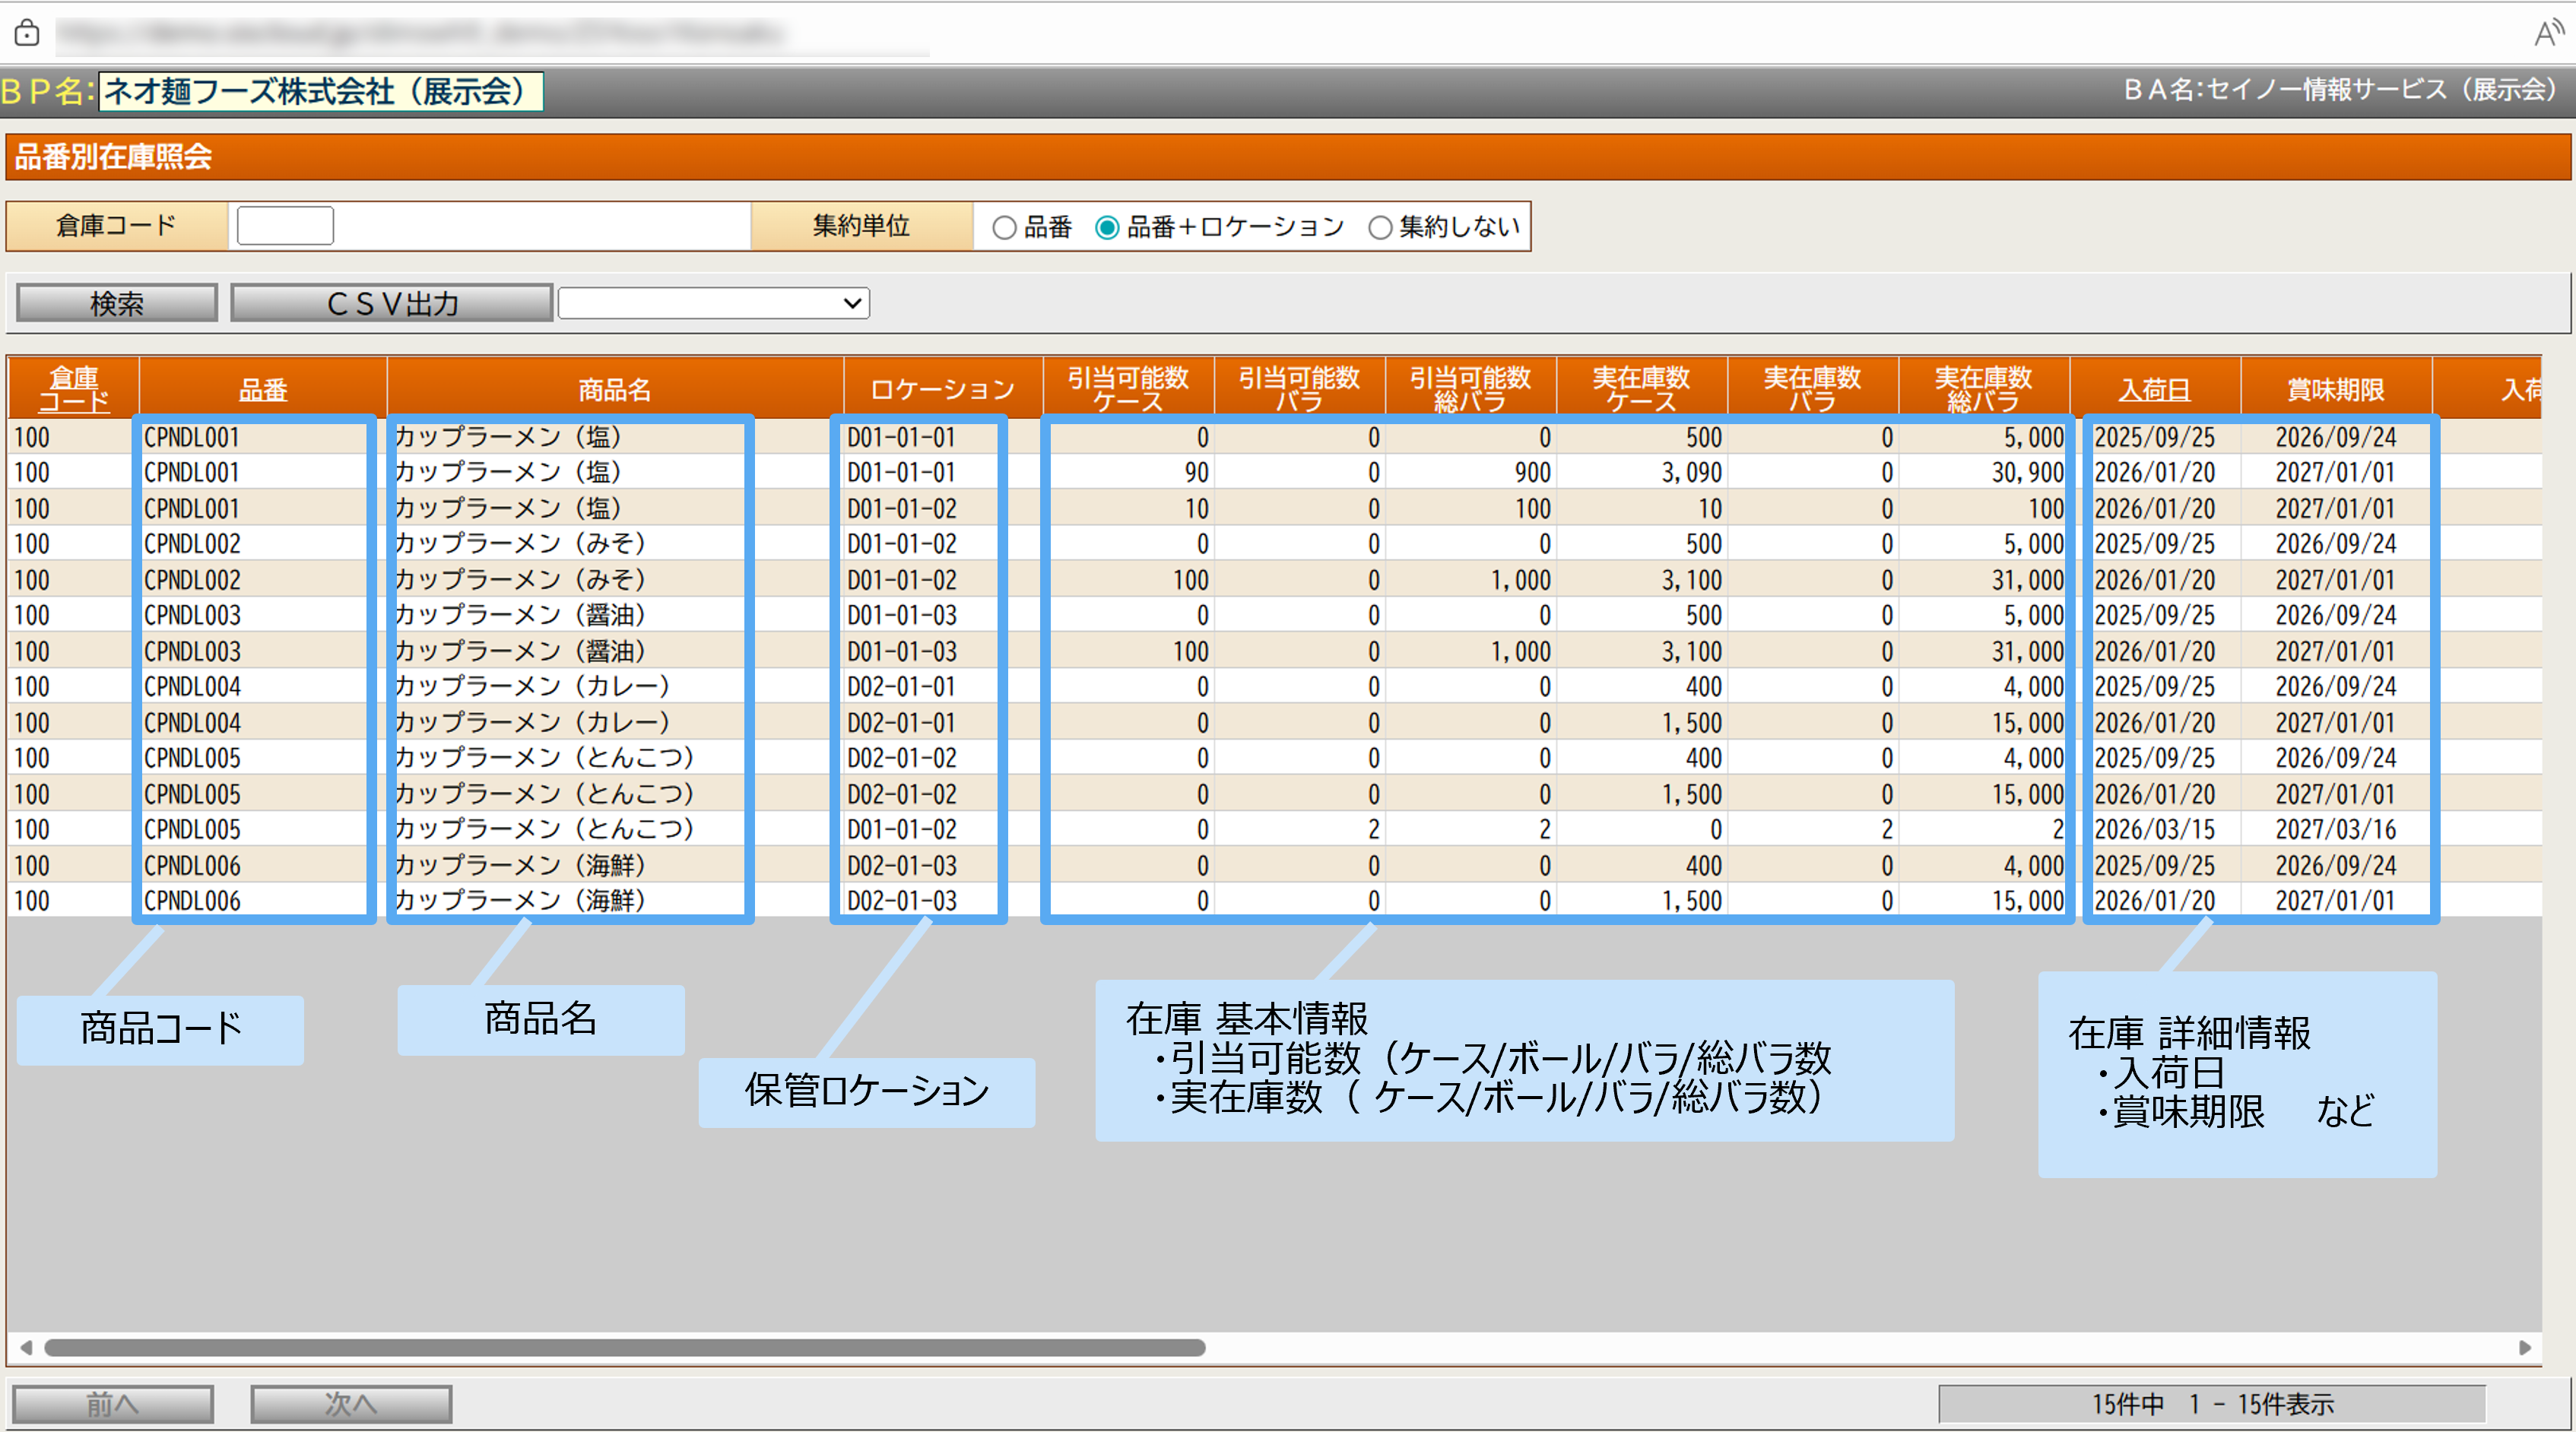Click inside the 倉庫コード input field
The width and height of the screenshot is (2576, 1432).
pos(284,226)
